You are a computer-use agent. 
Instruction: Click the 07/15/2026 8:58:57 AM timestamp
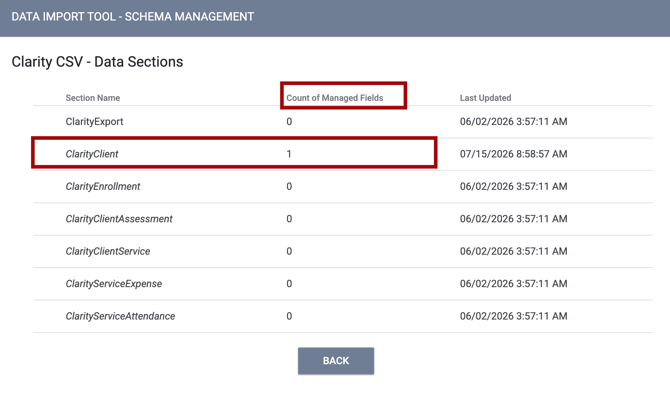click(x=514, y=154)
